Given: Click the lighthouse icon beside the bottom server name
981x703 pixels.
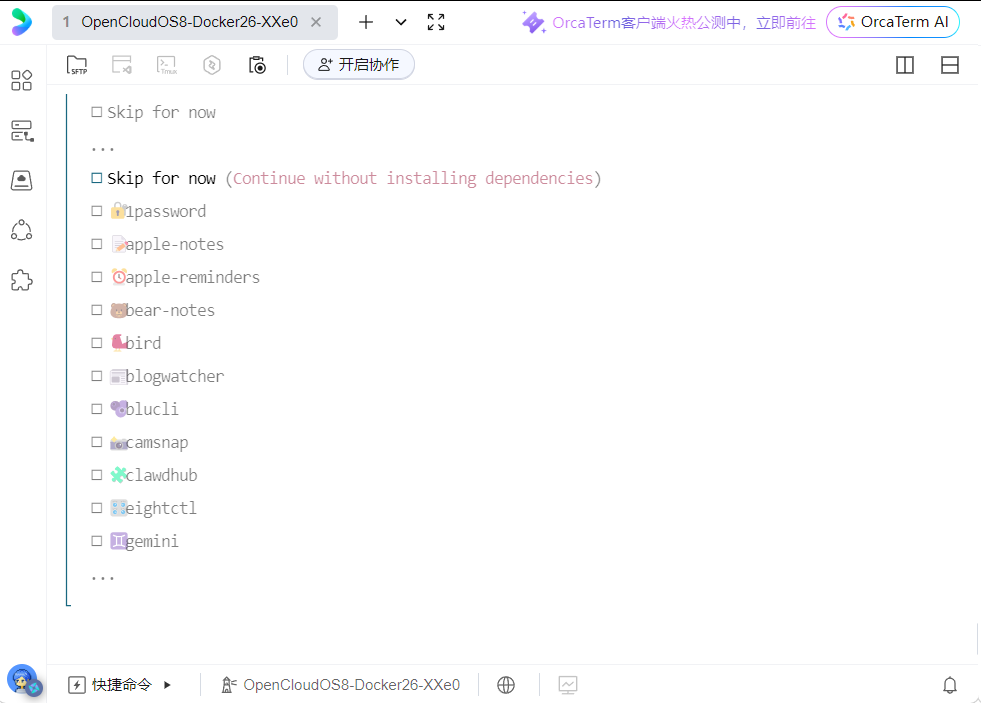Looking at the screenshot, I should (x=228, y=685).
